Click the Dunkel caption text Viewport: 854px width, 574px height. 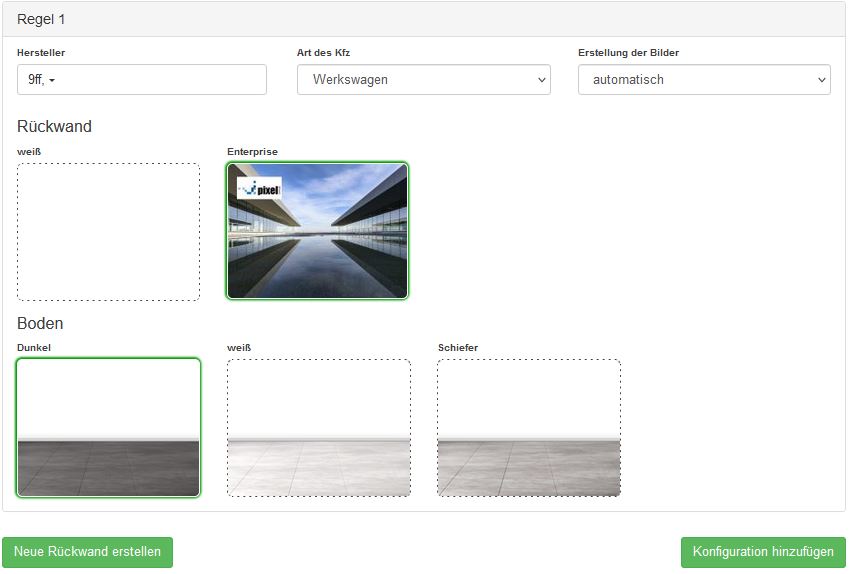click(34, 347)
